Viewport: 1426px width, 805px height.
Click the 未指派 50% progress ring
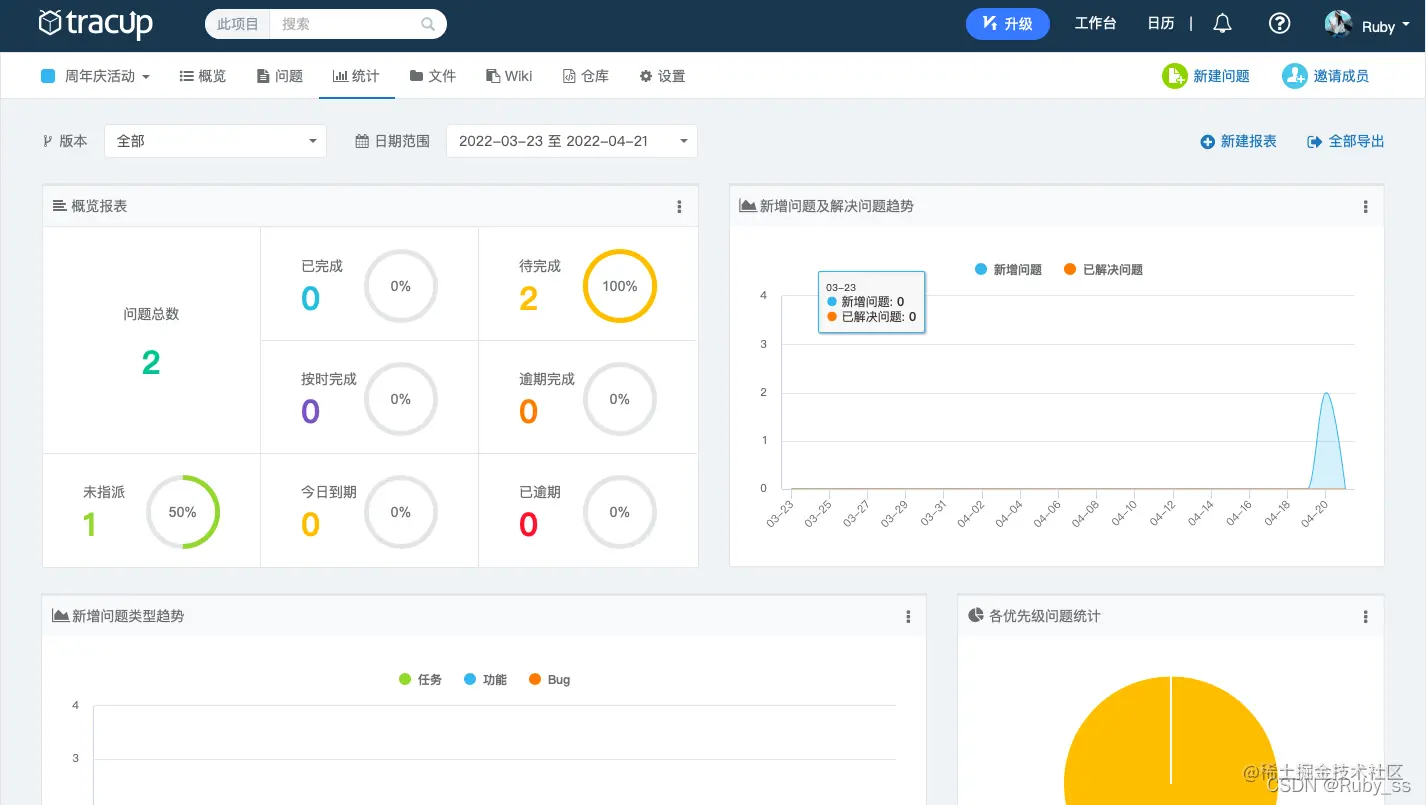tap(183, 512)
